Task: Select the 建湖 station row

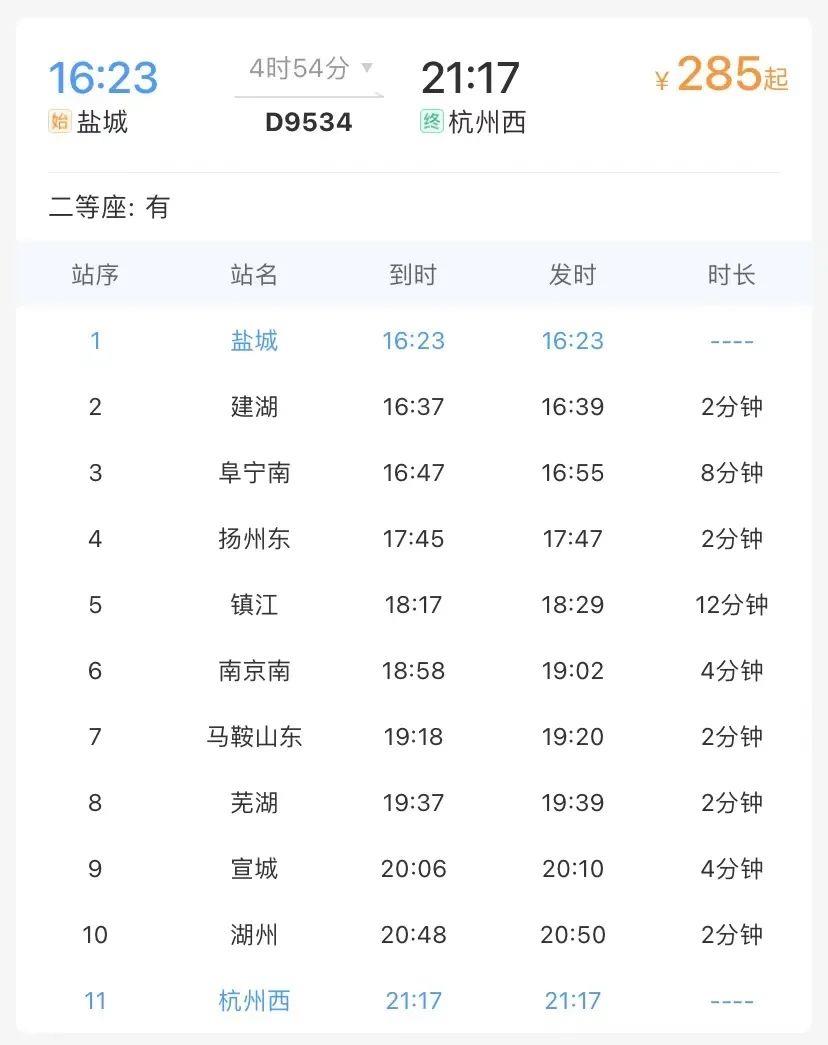Action: (413, 407)
